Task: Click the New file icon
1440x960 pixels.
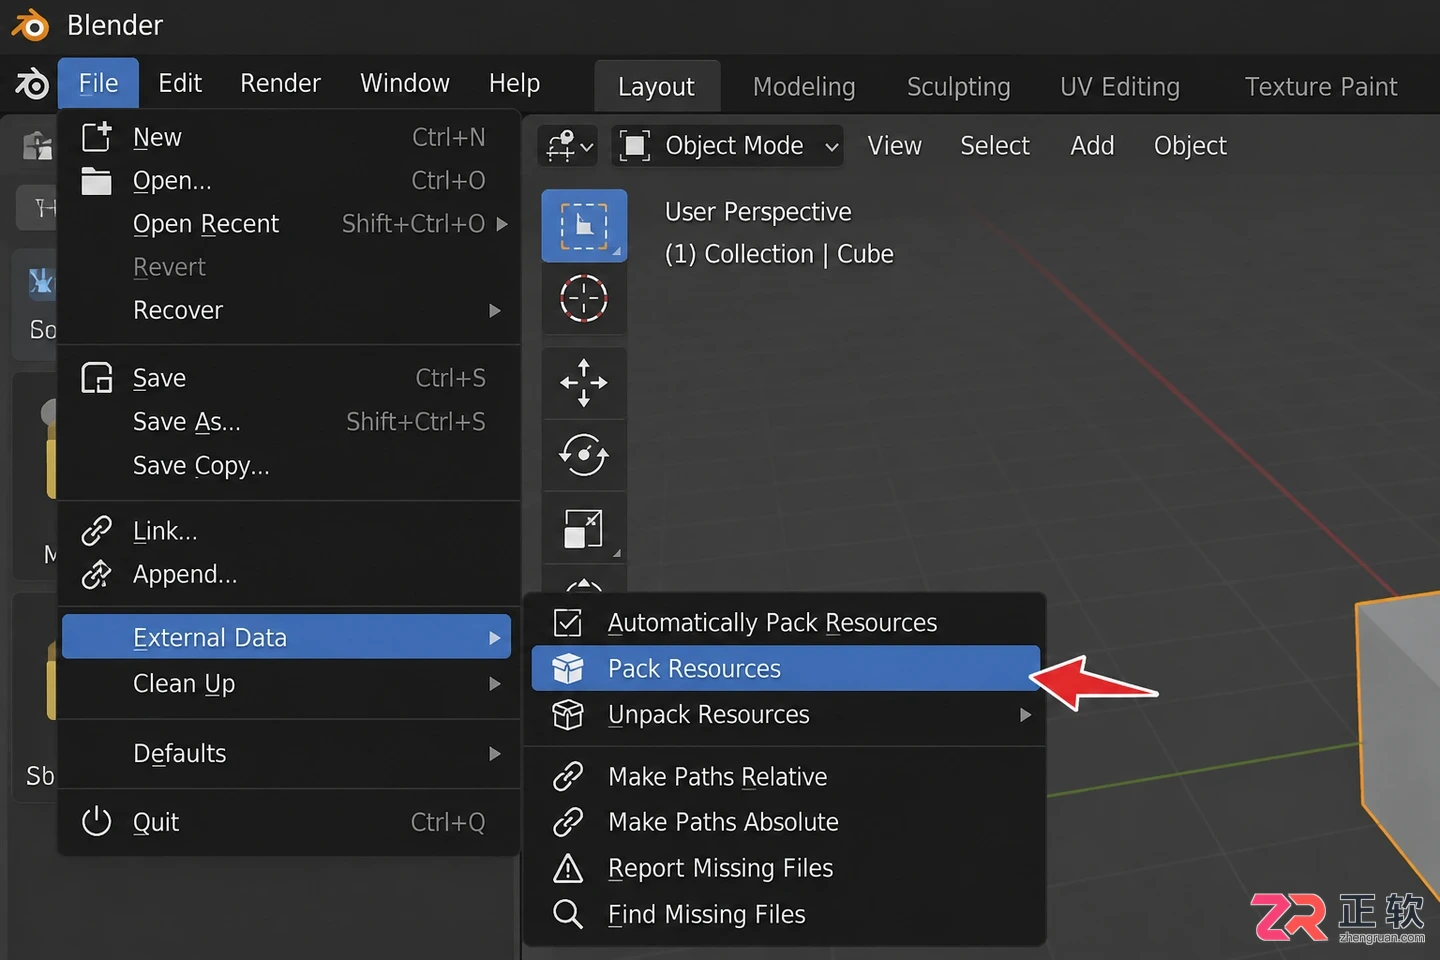Action: (x=96, y=137)
